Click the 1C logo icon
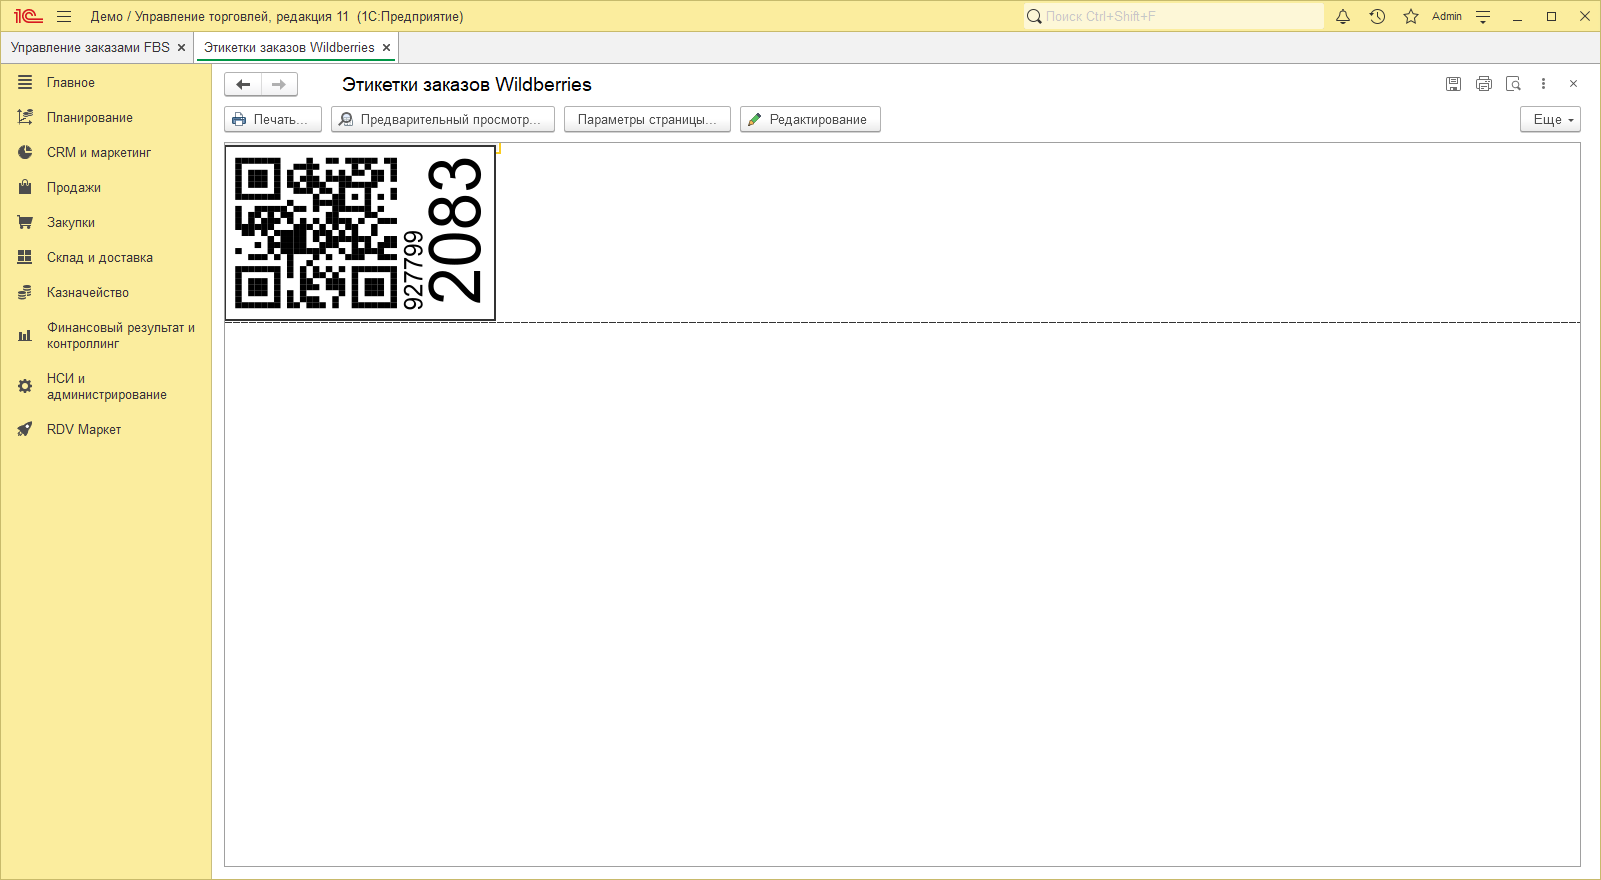This screenshot has width=1601, height=880. click(28, 16)
